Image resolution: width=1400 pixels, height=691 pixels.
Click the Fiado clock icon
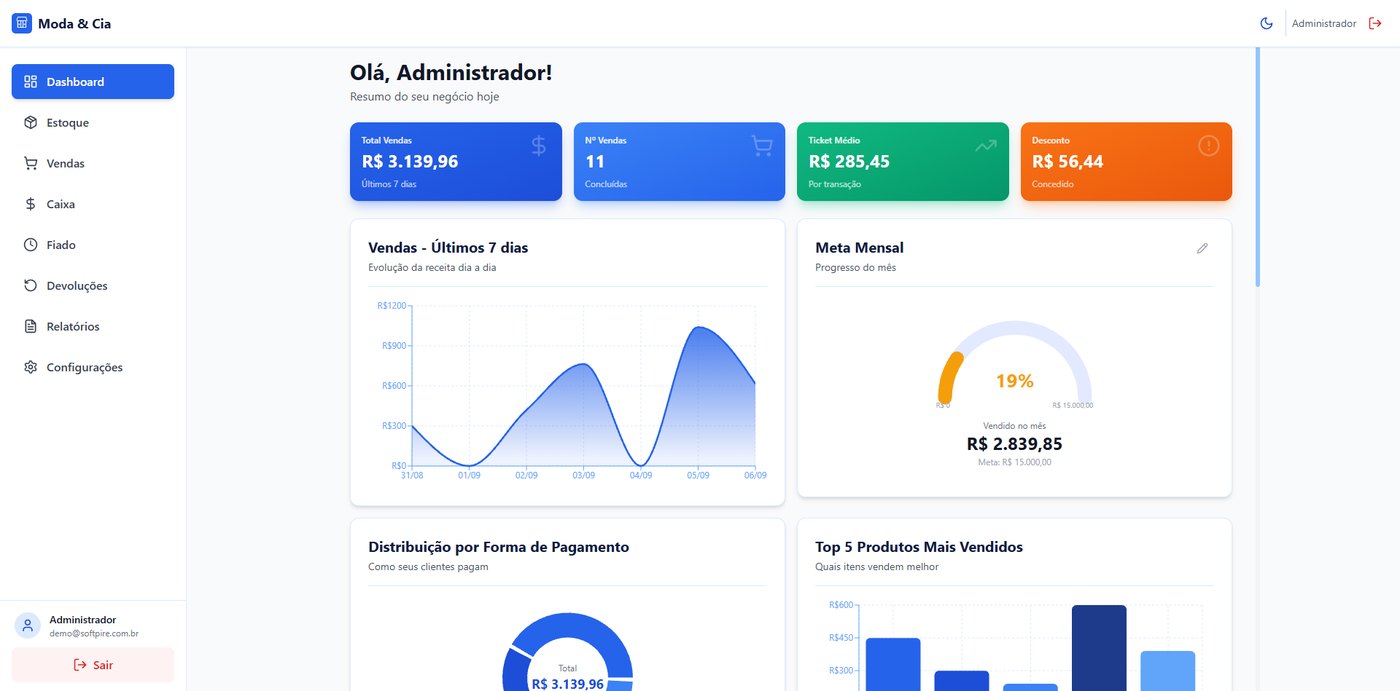pos(30,245)
